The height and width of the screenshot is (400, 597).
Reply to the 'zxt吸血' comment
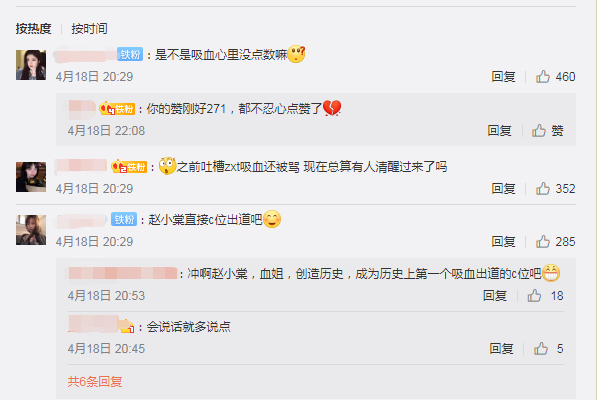(x=503, y=188)
